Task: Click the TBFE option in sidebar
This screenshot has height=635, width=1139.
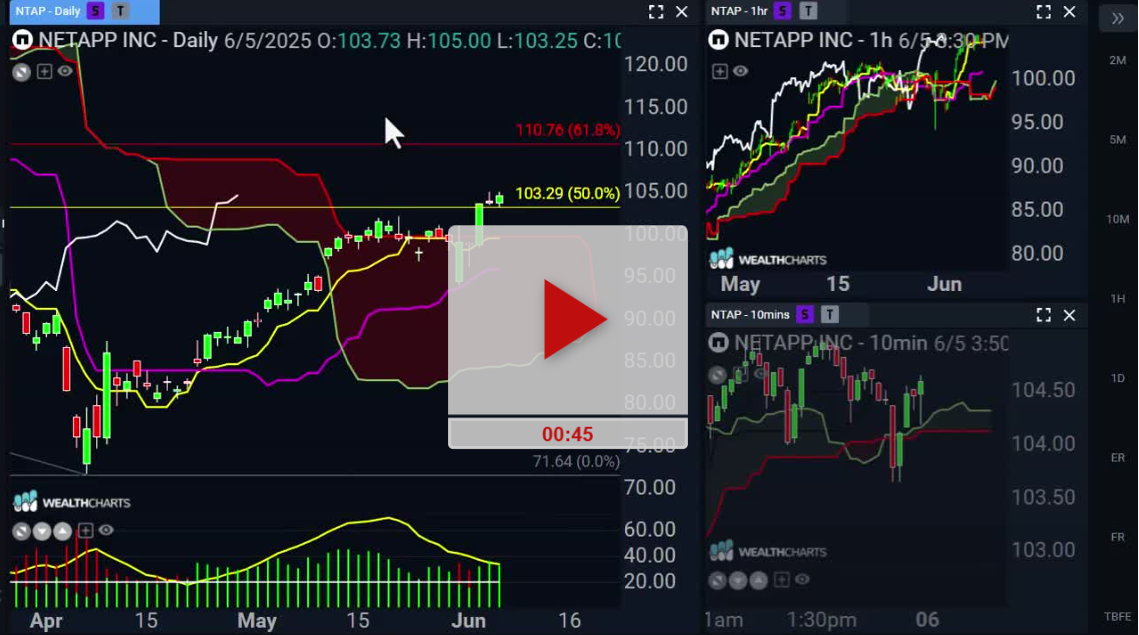Action: tap(1117, 617)
